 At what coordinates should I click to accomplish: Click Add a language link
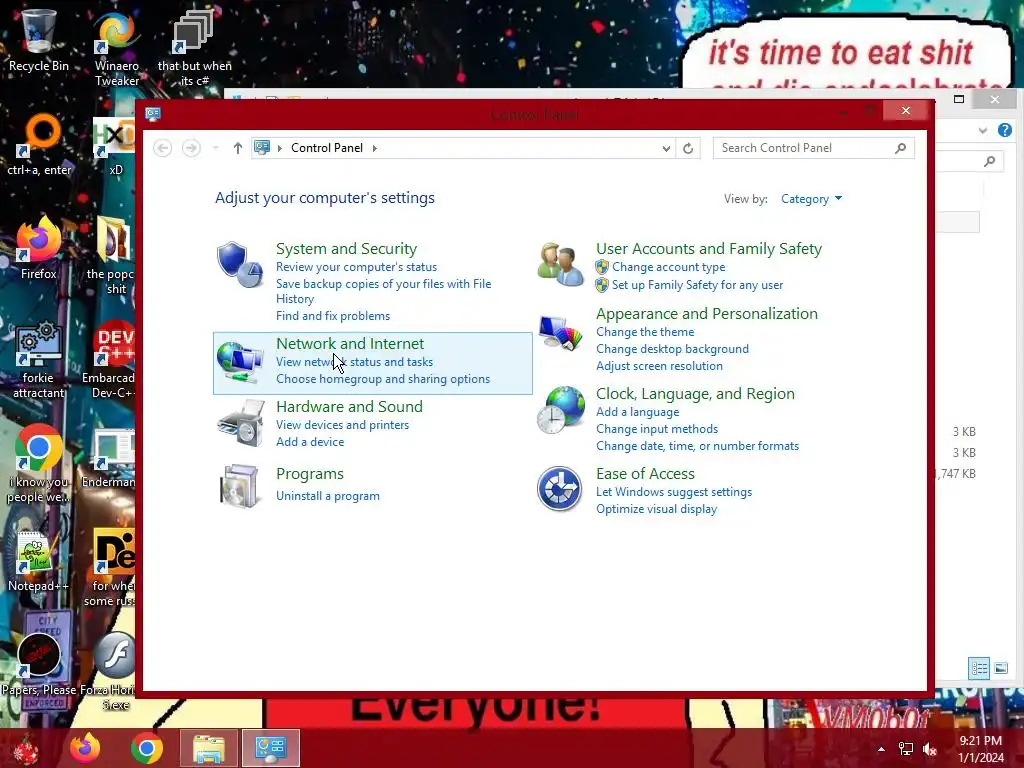click(x=637, y=412)
